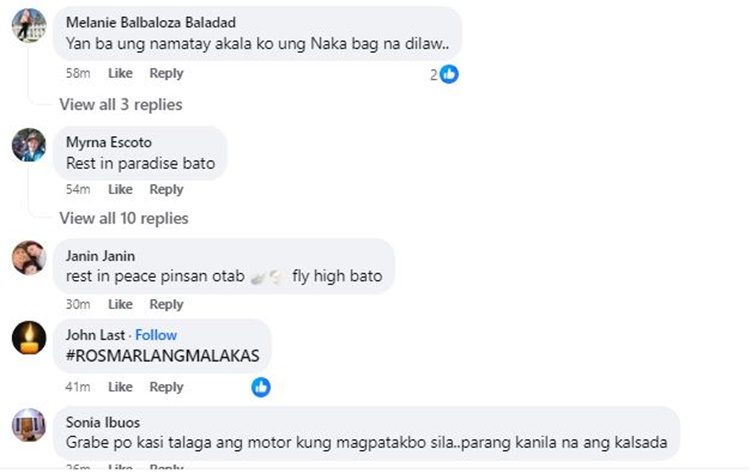Image resolution: width=750 pixels, height=473 pixels.
Task: Open Melanie Balbaloza Baladad's profile picture
Action: [29, 25]
